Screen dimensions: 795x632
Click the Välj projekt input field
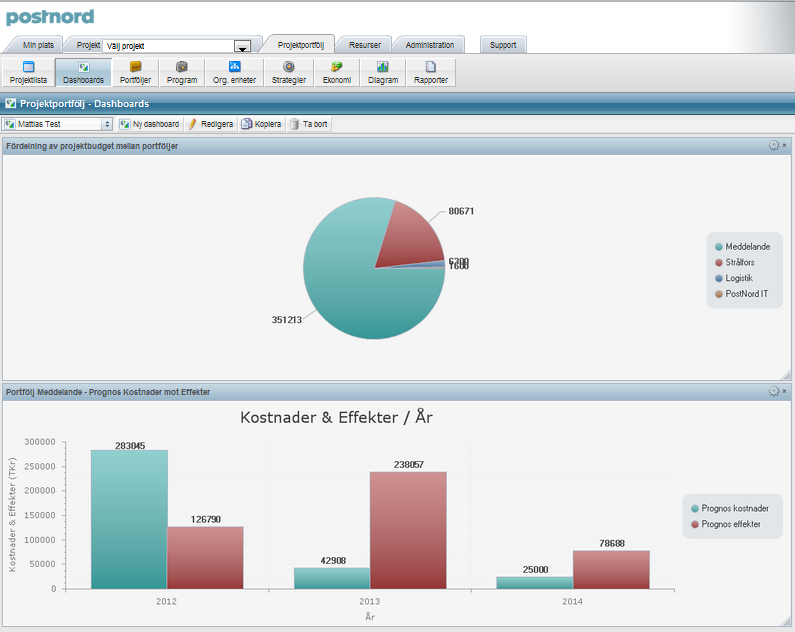click(168, 46)
